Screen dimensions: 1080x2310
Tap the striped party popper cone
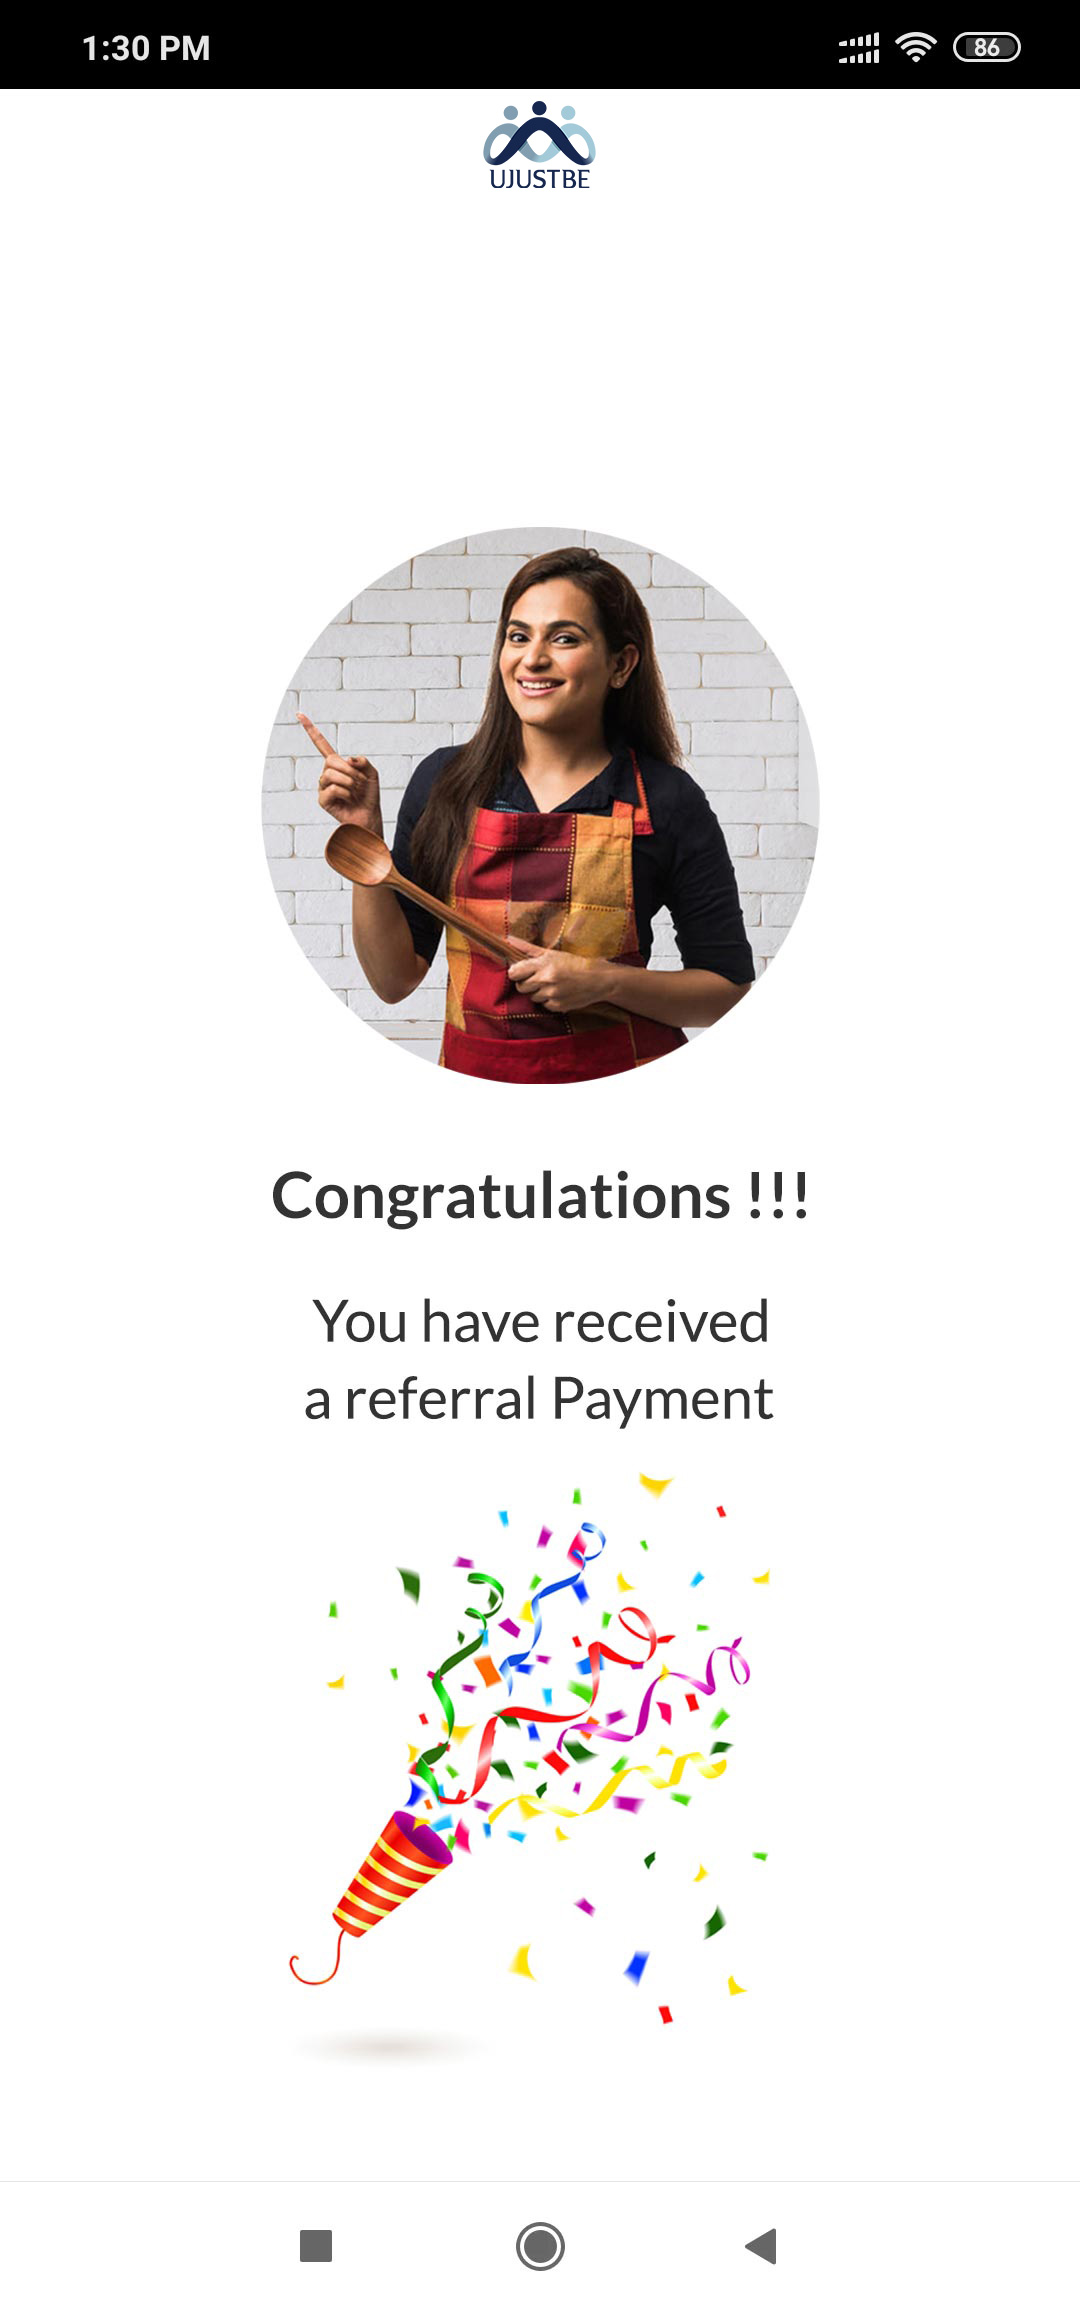pos(392,1872)
